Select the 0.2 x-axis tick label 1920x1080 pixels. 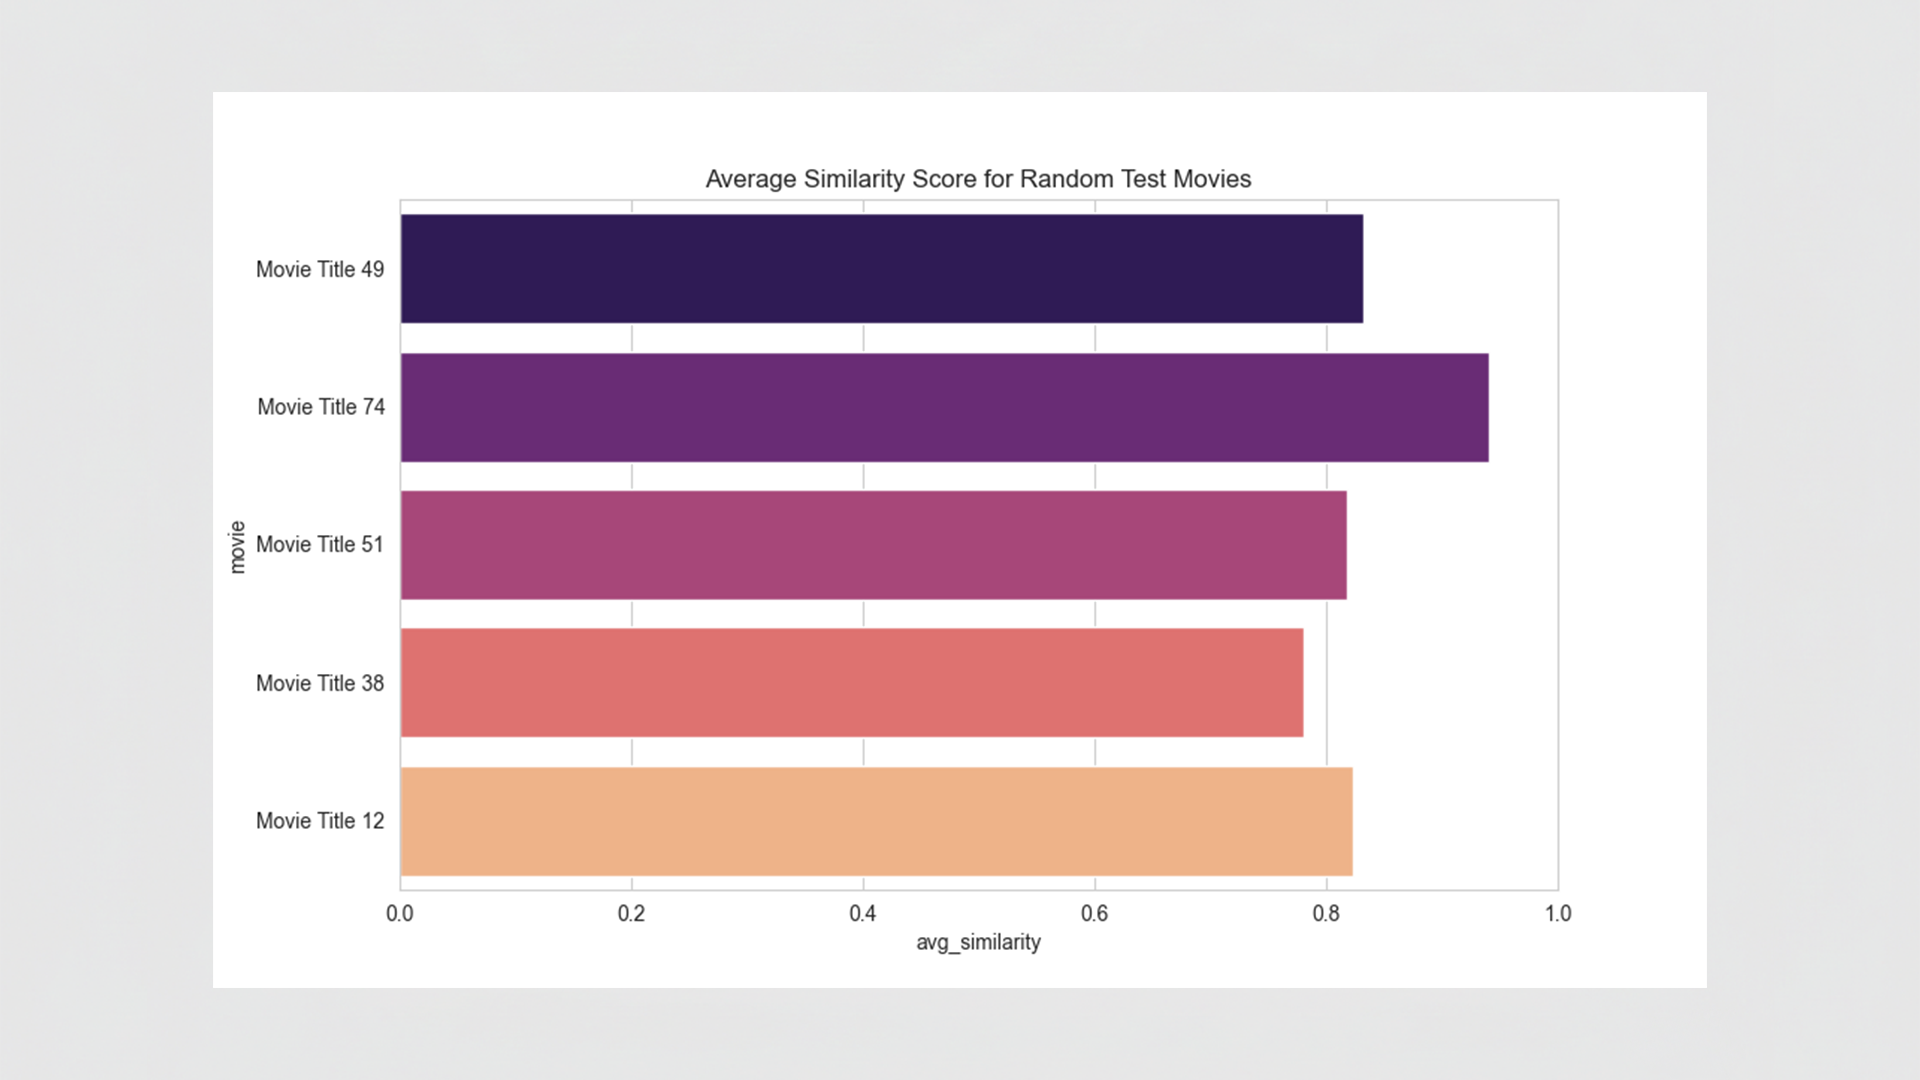631,914
